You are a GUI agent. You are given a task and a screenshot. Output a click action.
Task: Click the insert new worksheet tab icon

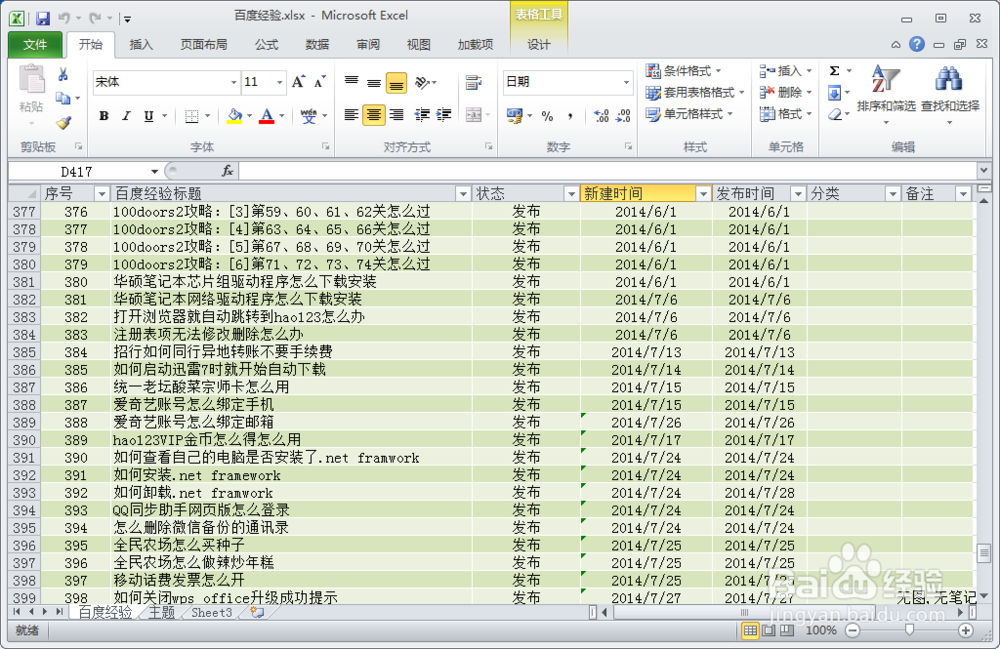(257, 612)
